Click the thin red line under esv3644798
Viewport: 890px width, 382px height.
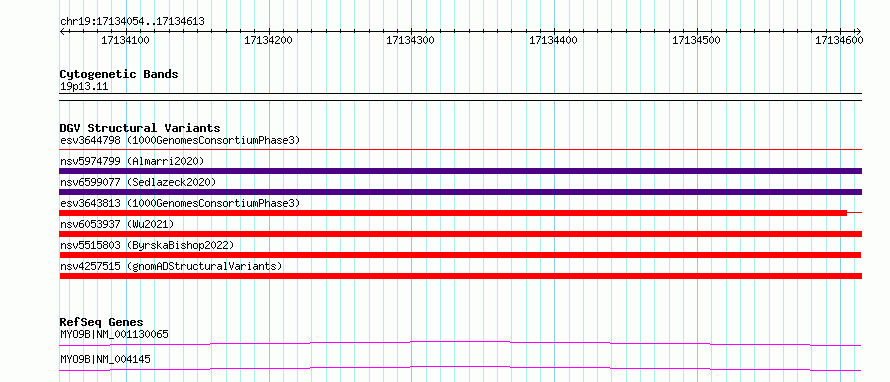460,150
